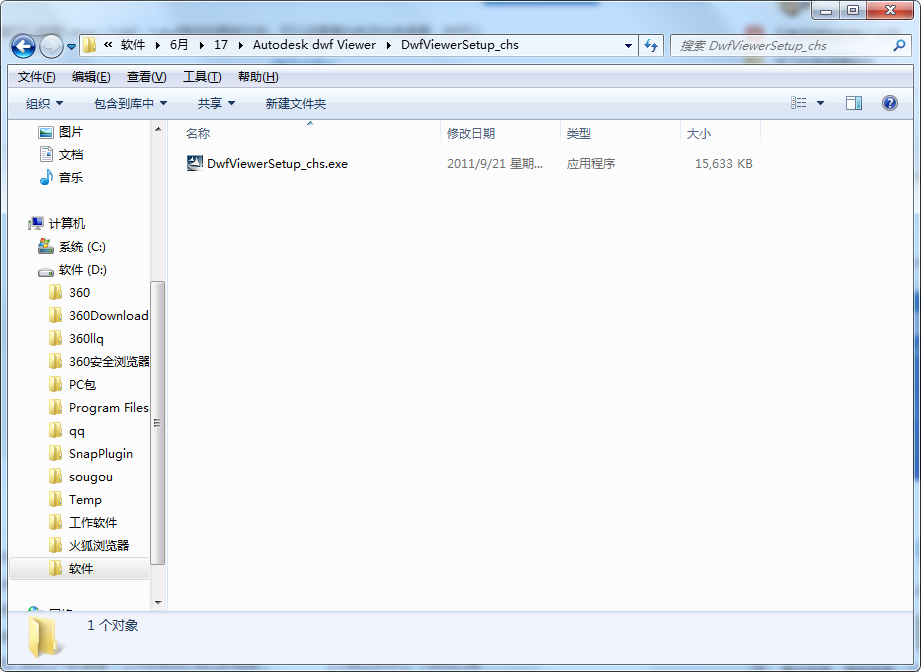921x672 pixels.
Task: Click the folder icon in address bar
Action: (x=89, y=45)
